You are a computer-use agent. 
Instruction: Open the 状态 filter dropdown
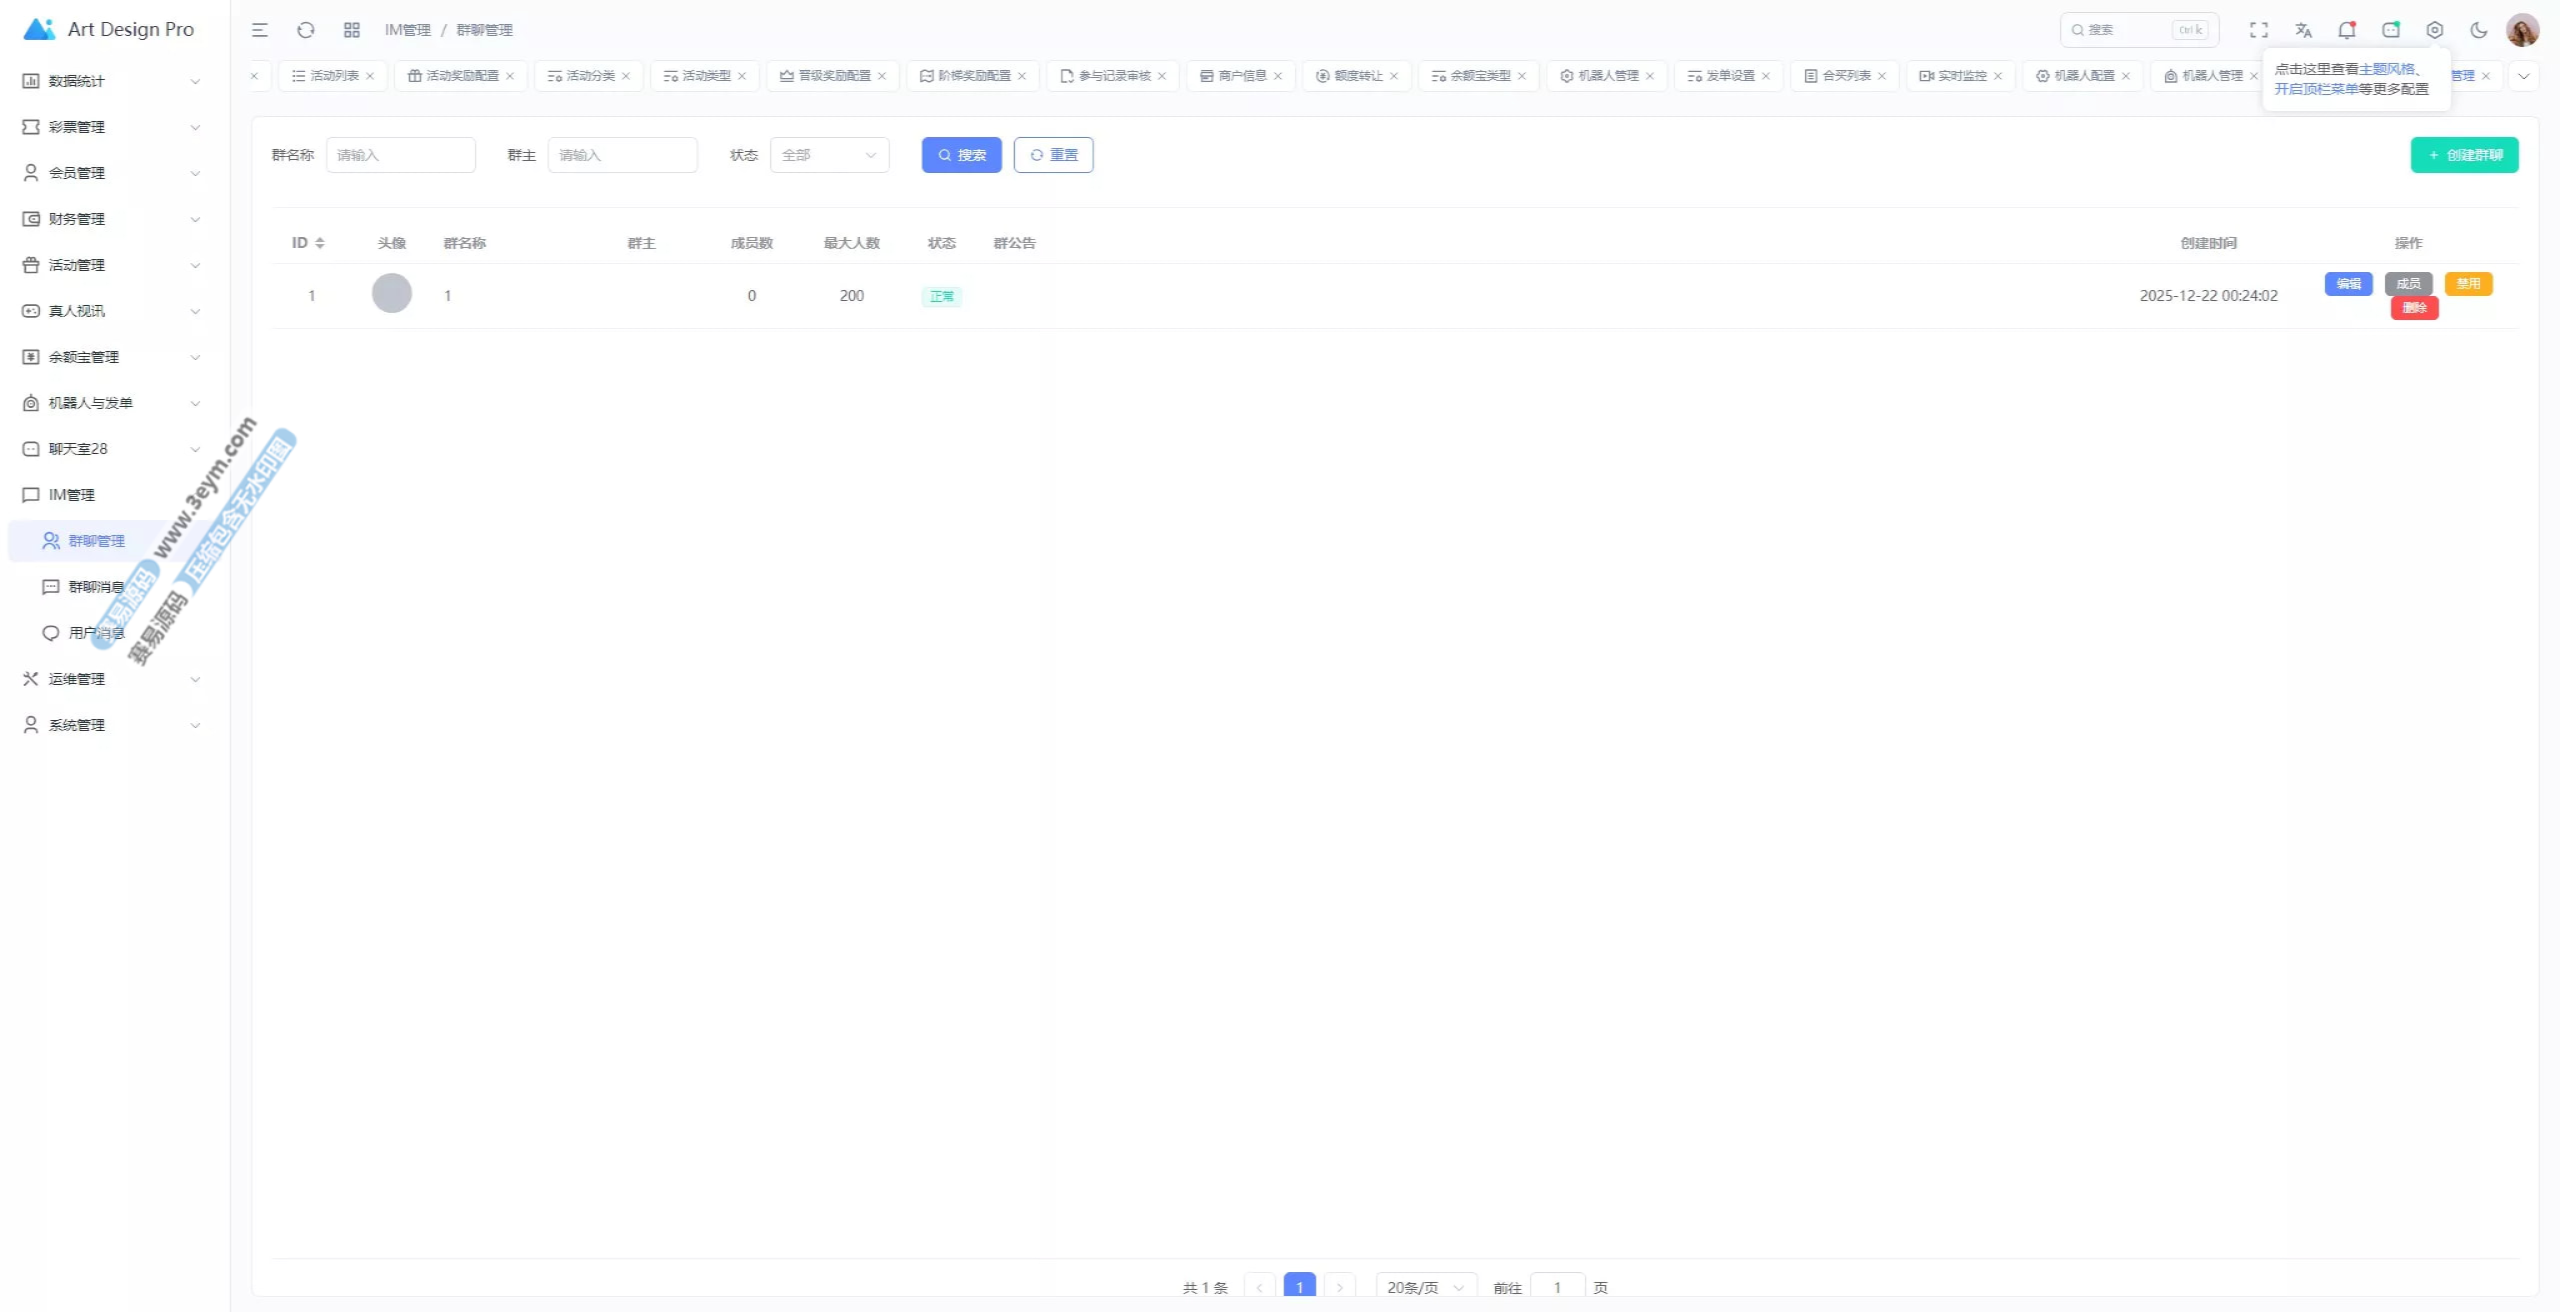tap(829, 155)
